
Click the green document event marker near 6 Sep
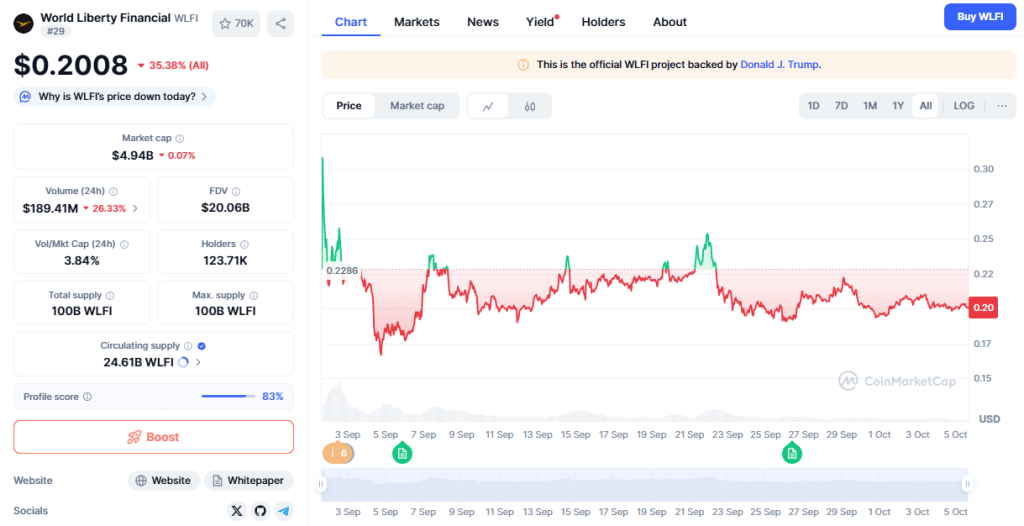402,454
